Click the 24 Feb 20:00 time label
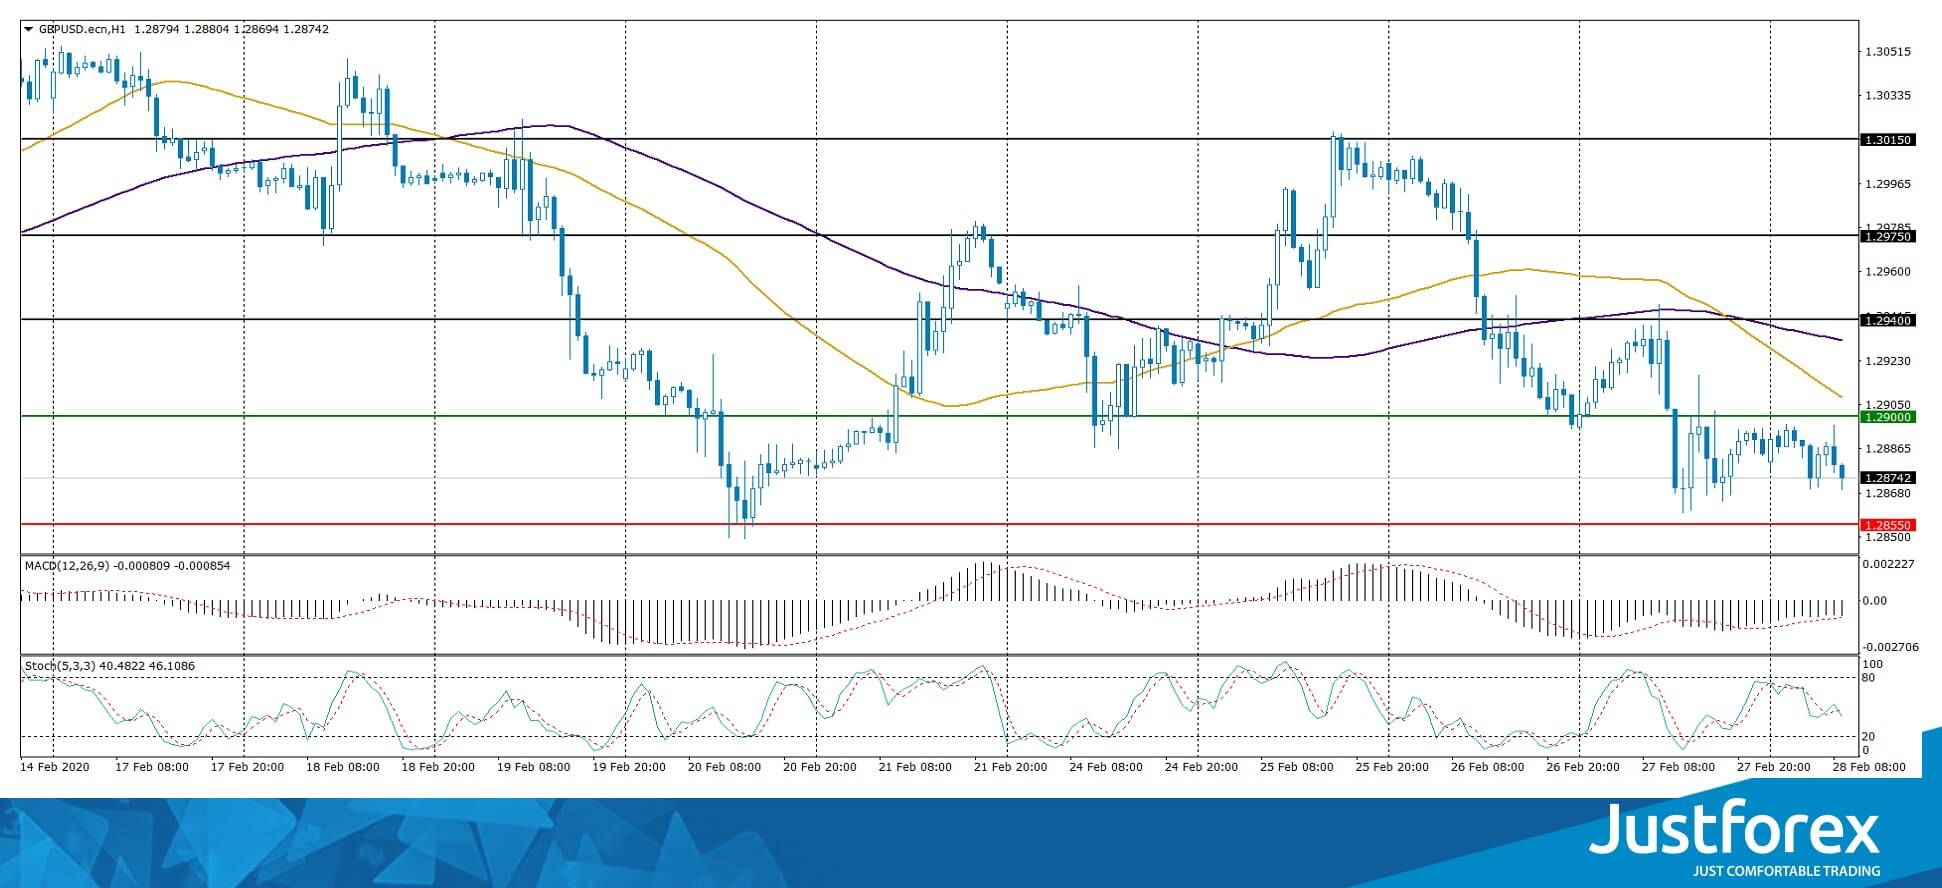This screenshot has width=1942, height=888. coord(1200,767)
